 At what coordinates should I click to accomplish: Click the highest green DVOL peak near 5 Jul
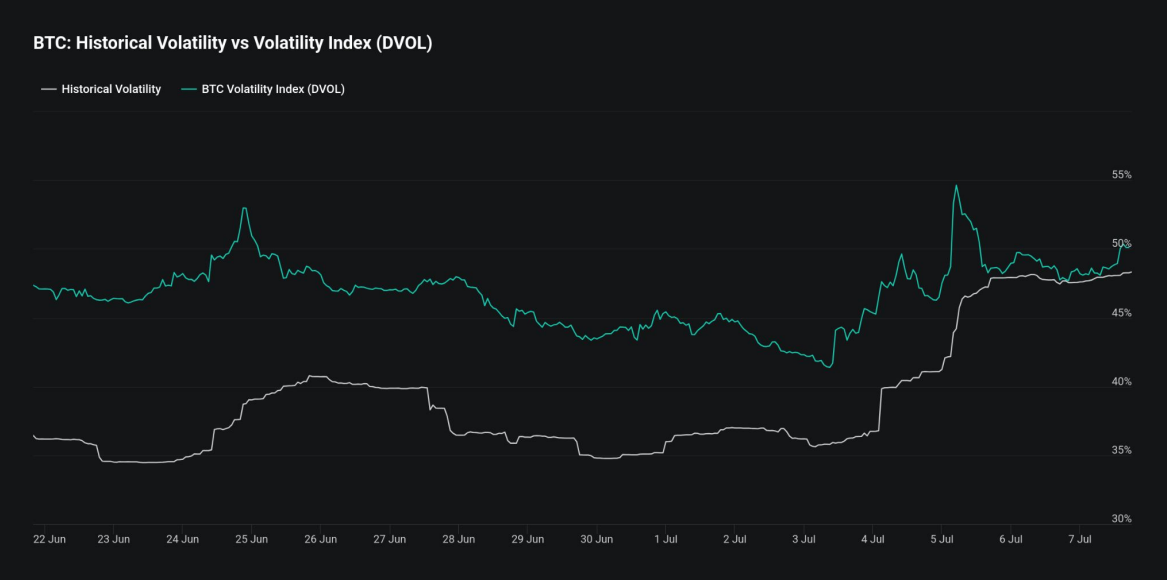[956, 185]
